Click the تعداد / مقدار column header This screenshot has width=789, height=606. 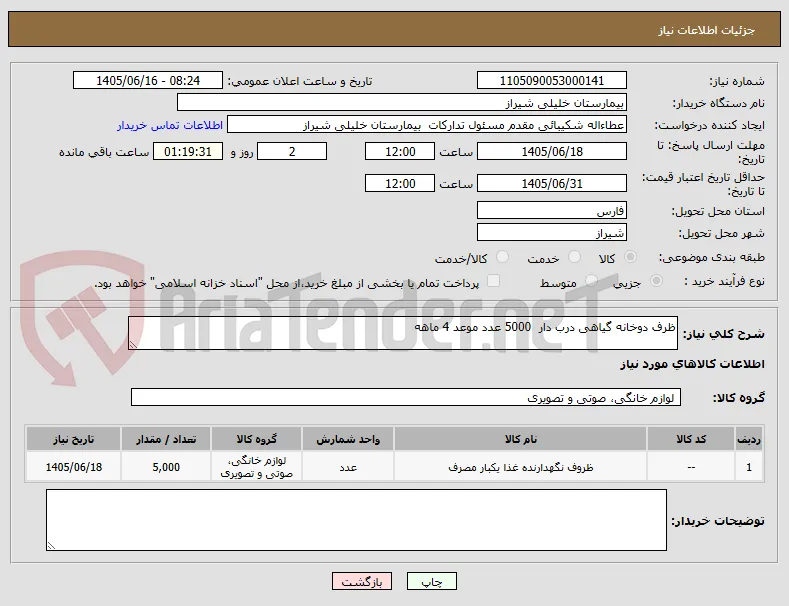166,439
